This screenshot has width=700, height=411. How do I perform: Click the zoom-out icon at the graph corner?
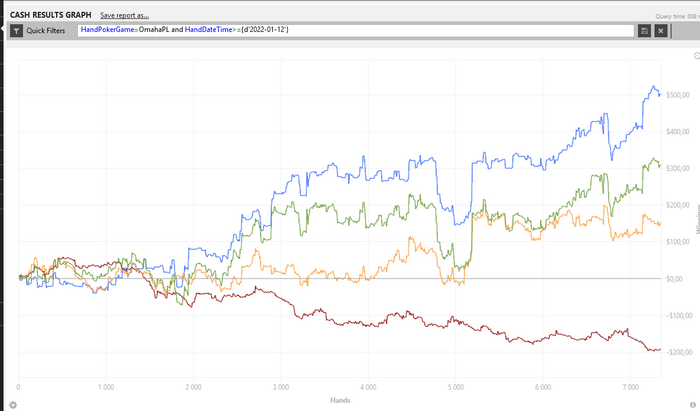pyautogui.click(x=697, y=56)
